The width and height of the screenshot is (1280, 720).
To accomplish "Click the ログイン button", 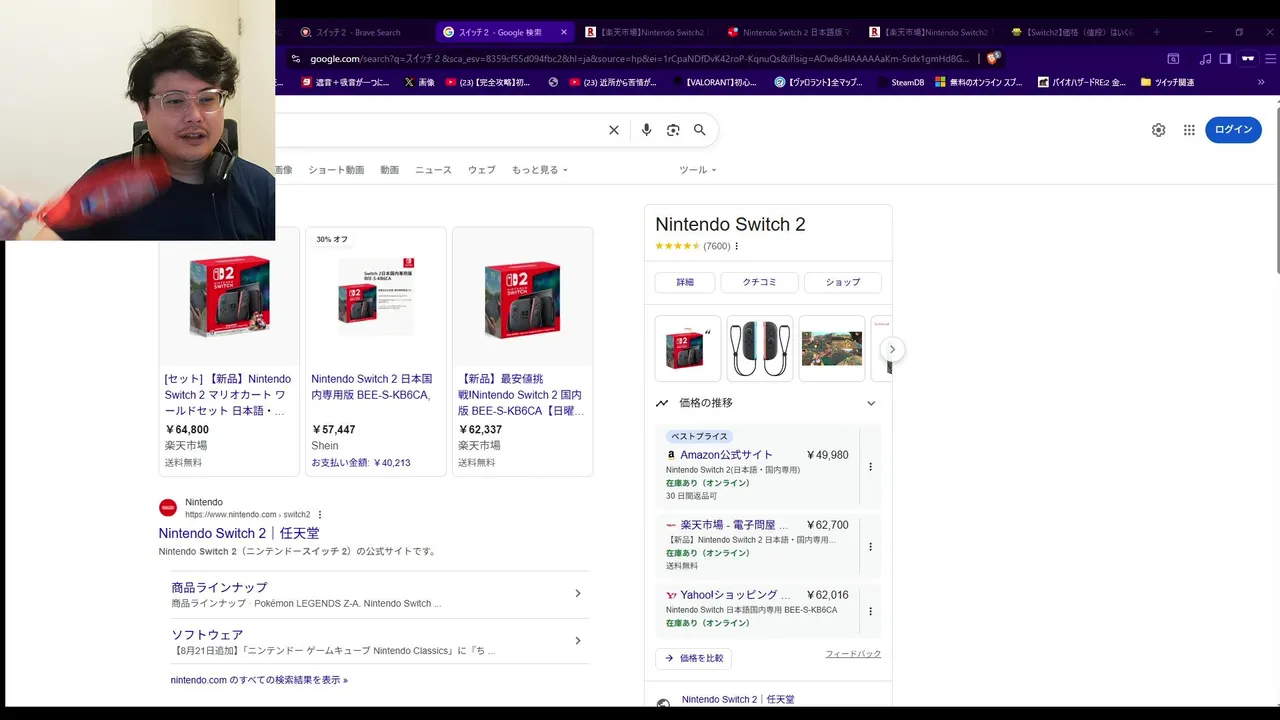I will [1233, 130].
